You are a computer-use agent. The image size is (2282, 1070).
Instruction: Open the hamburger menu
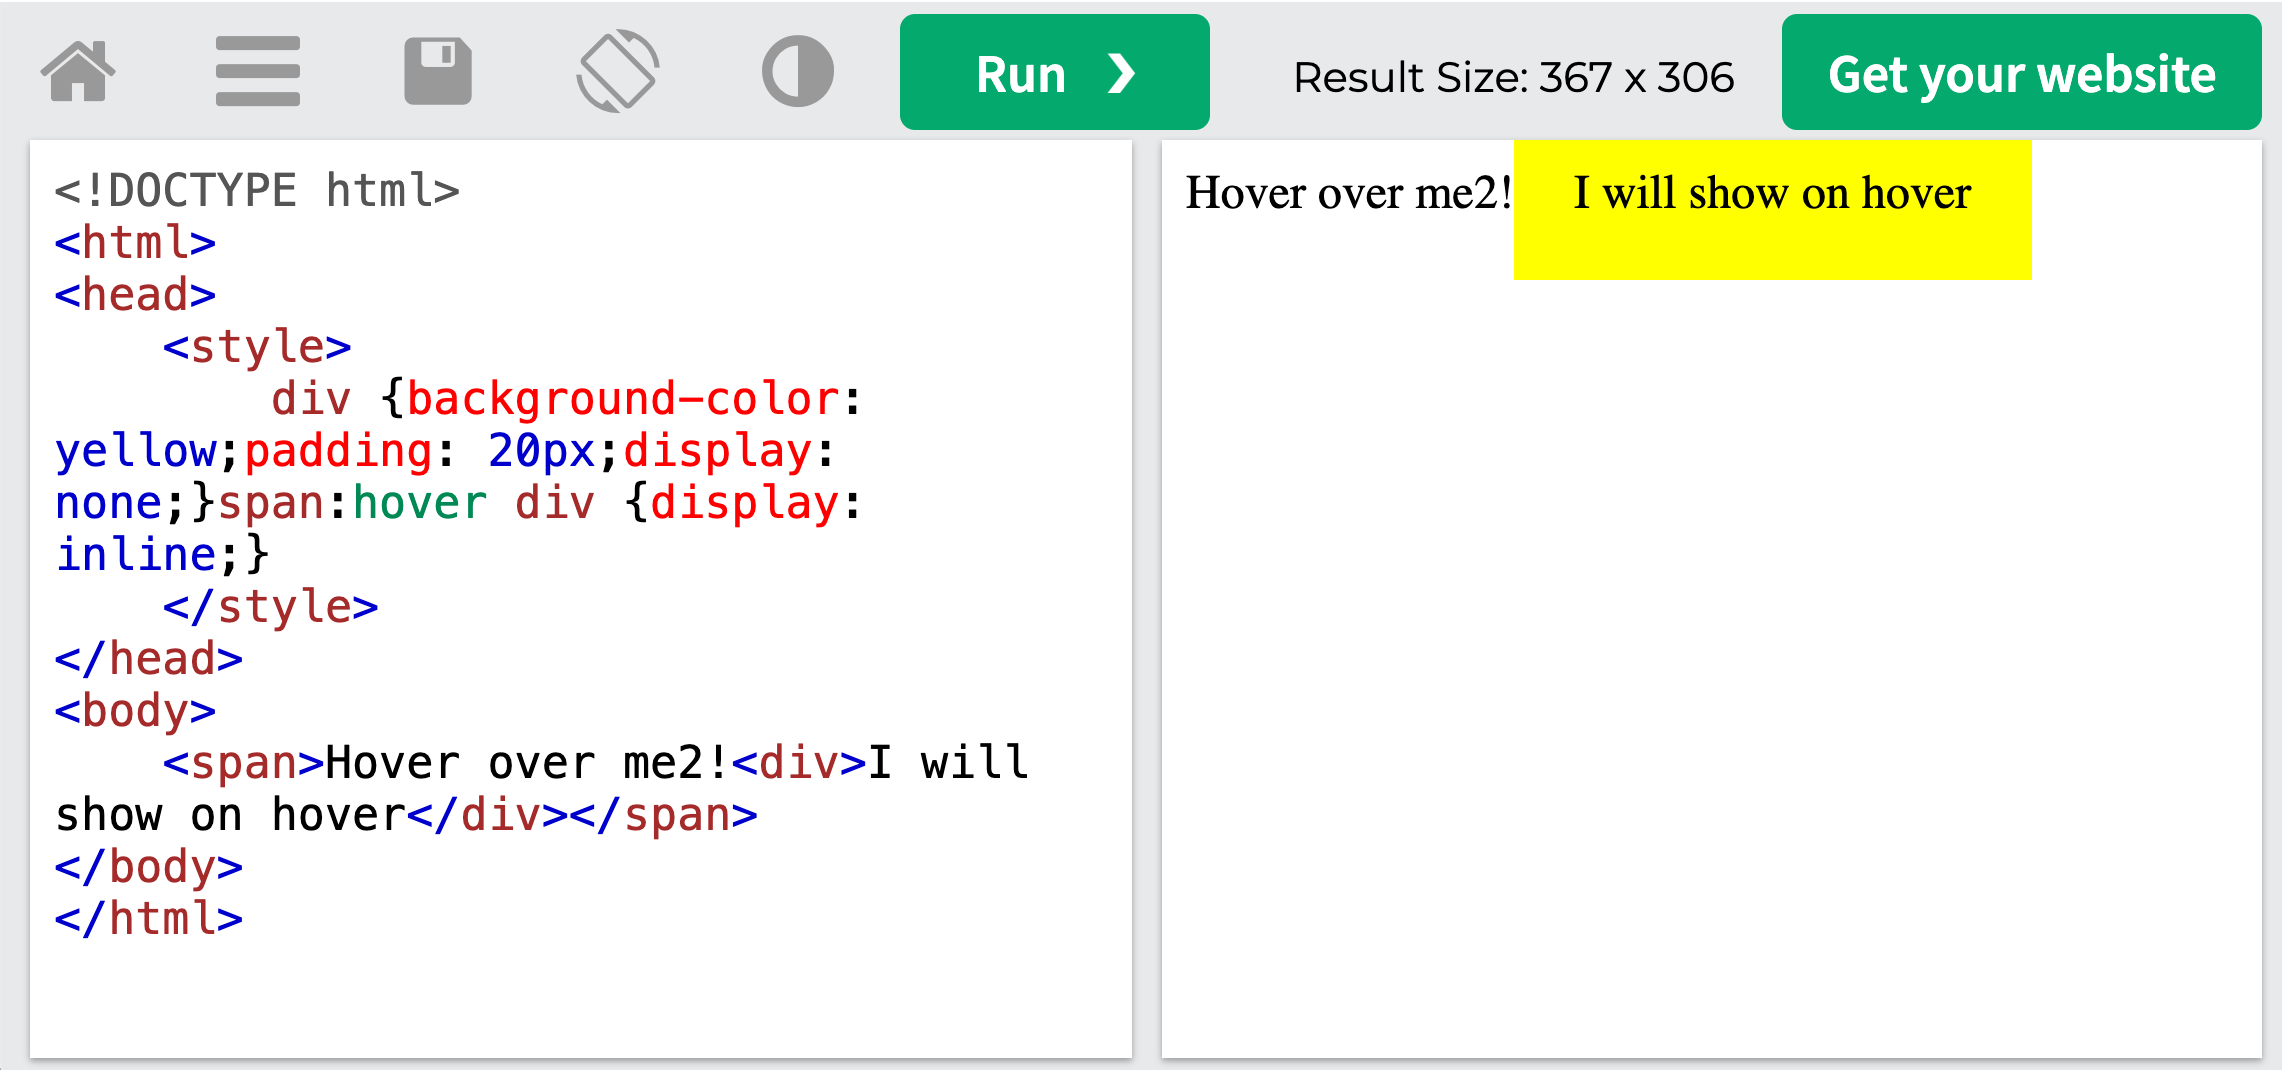tap(258, 70)
